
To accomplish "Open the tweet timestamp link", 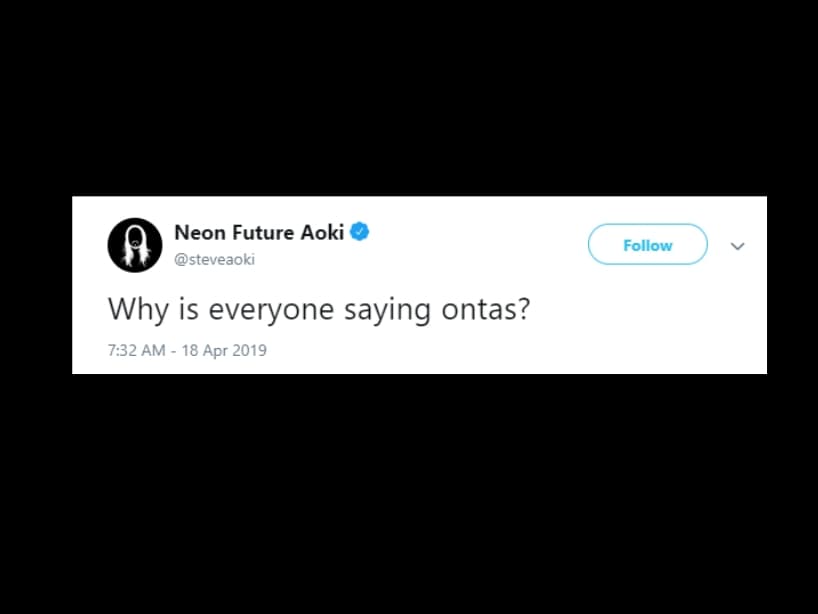I will (186, 350).
